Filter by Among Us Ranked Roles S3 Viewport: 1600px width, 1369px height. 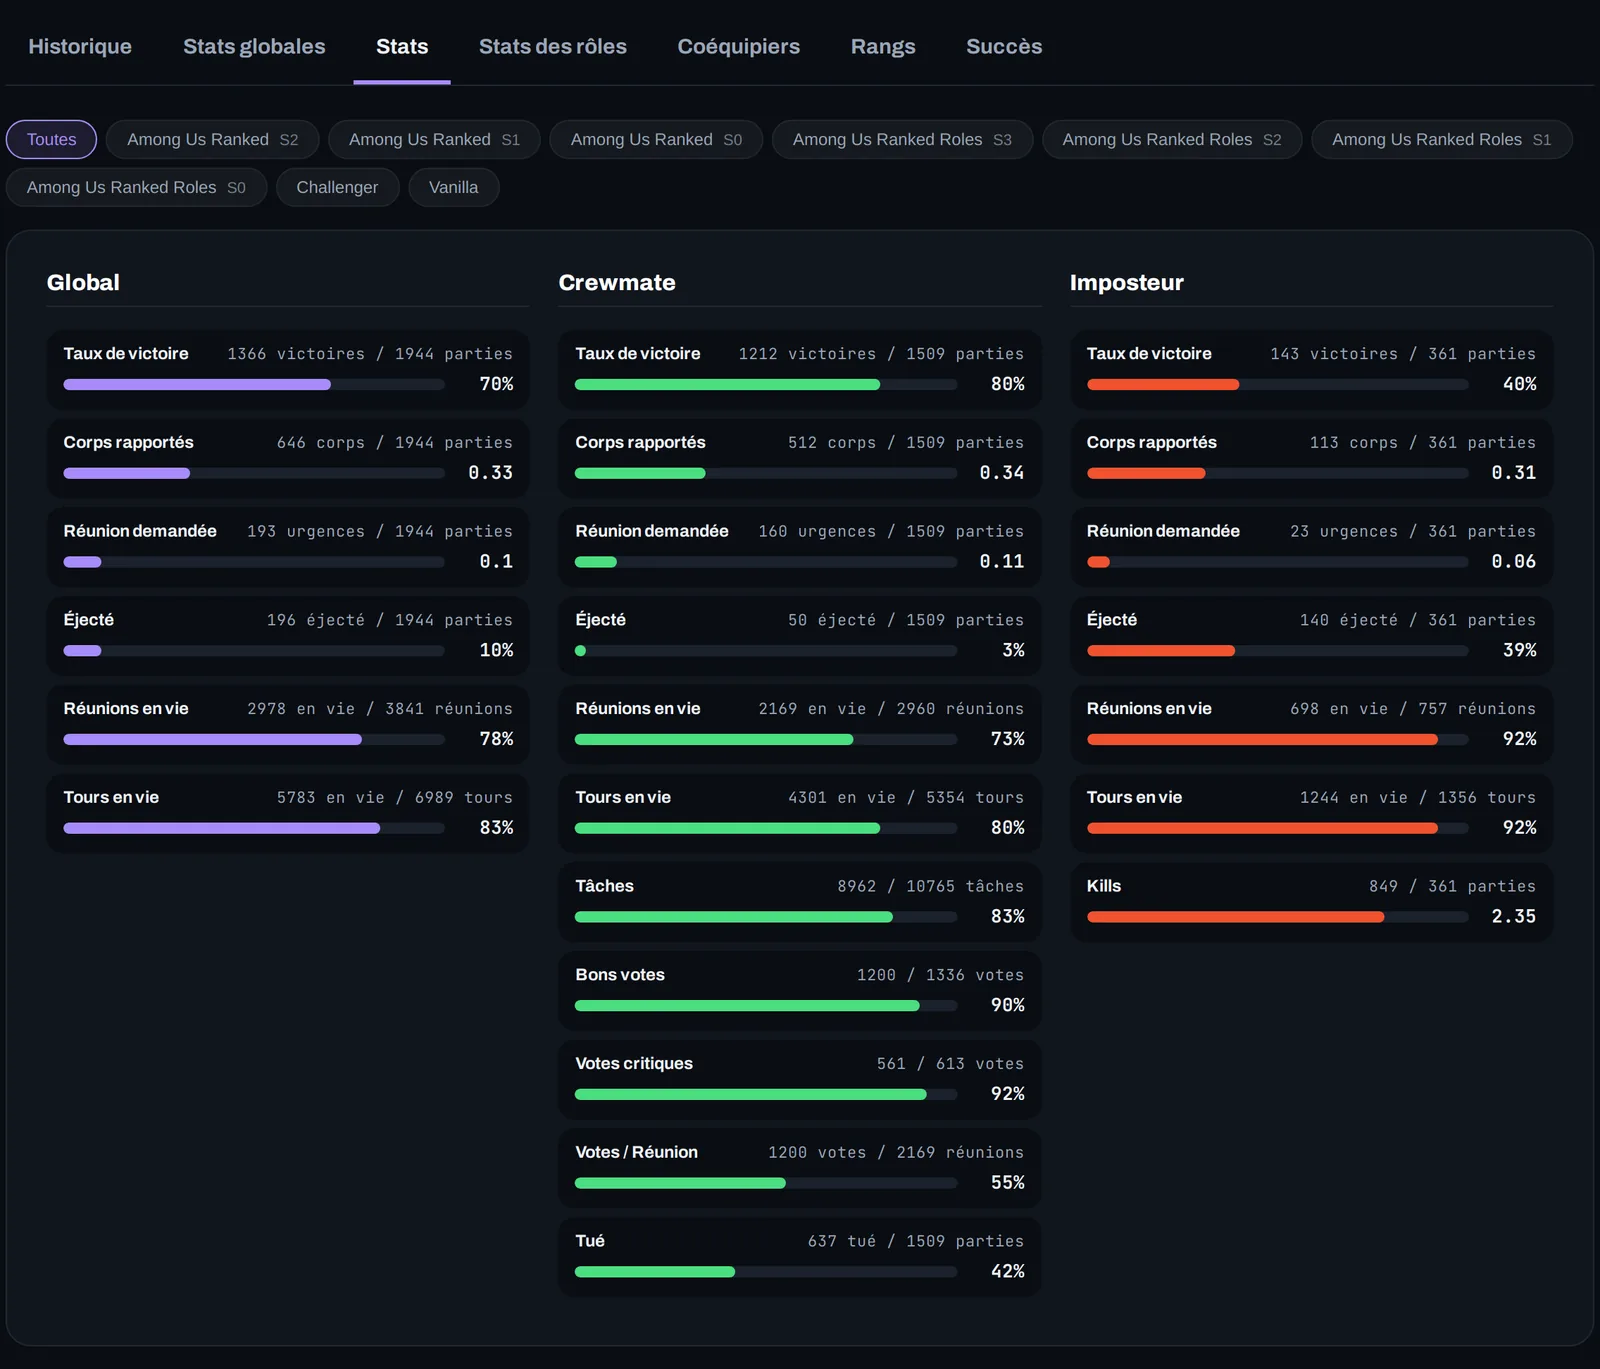[902, 139]
